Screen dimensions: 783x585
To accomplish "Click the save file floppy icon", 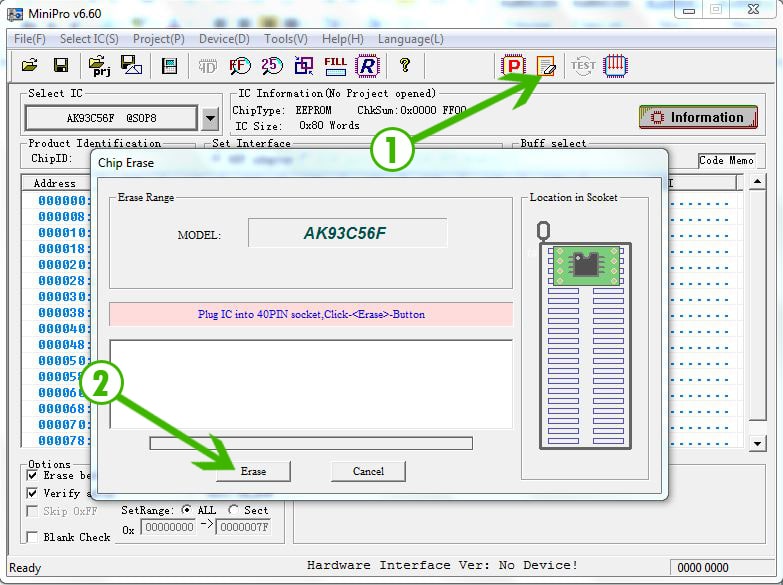I will 61,65.
